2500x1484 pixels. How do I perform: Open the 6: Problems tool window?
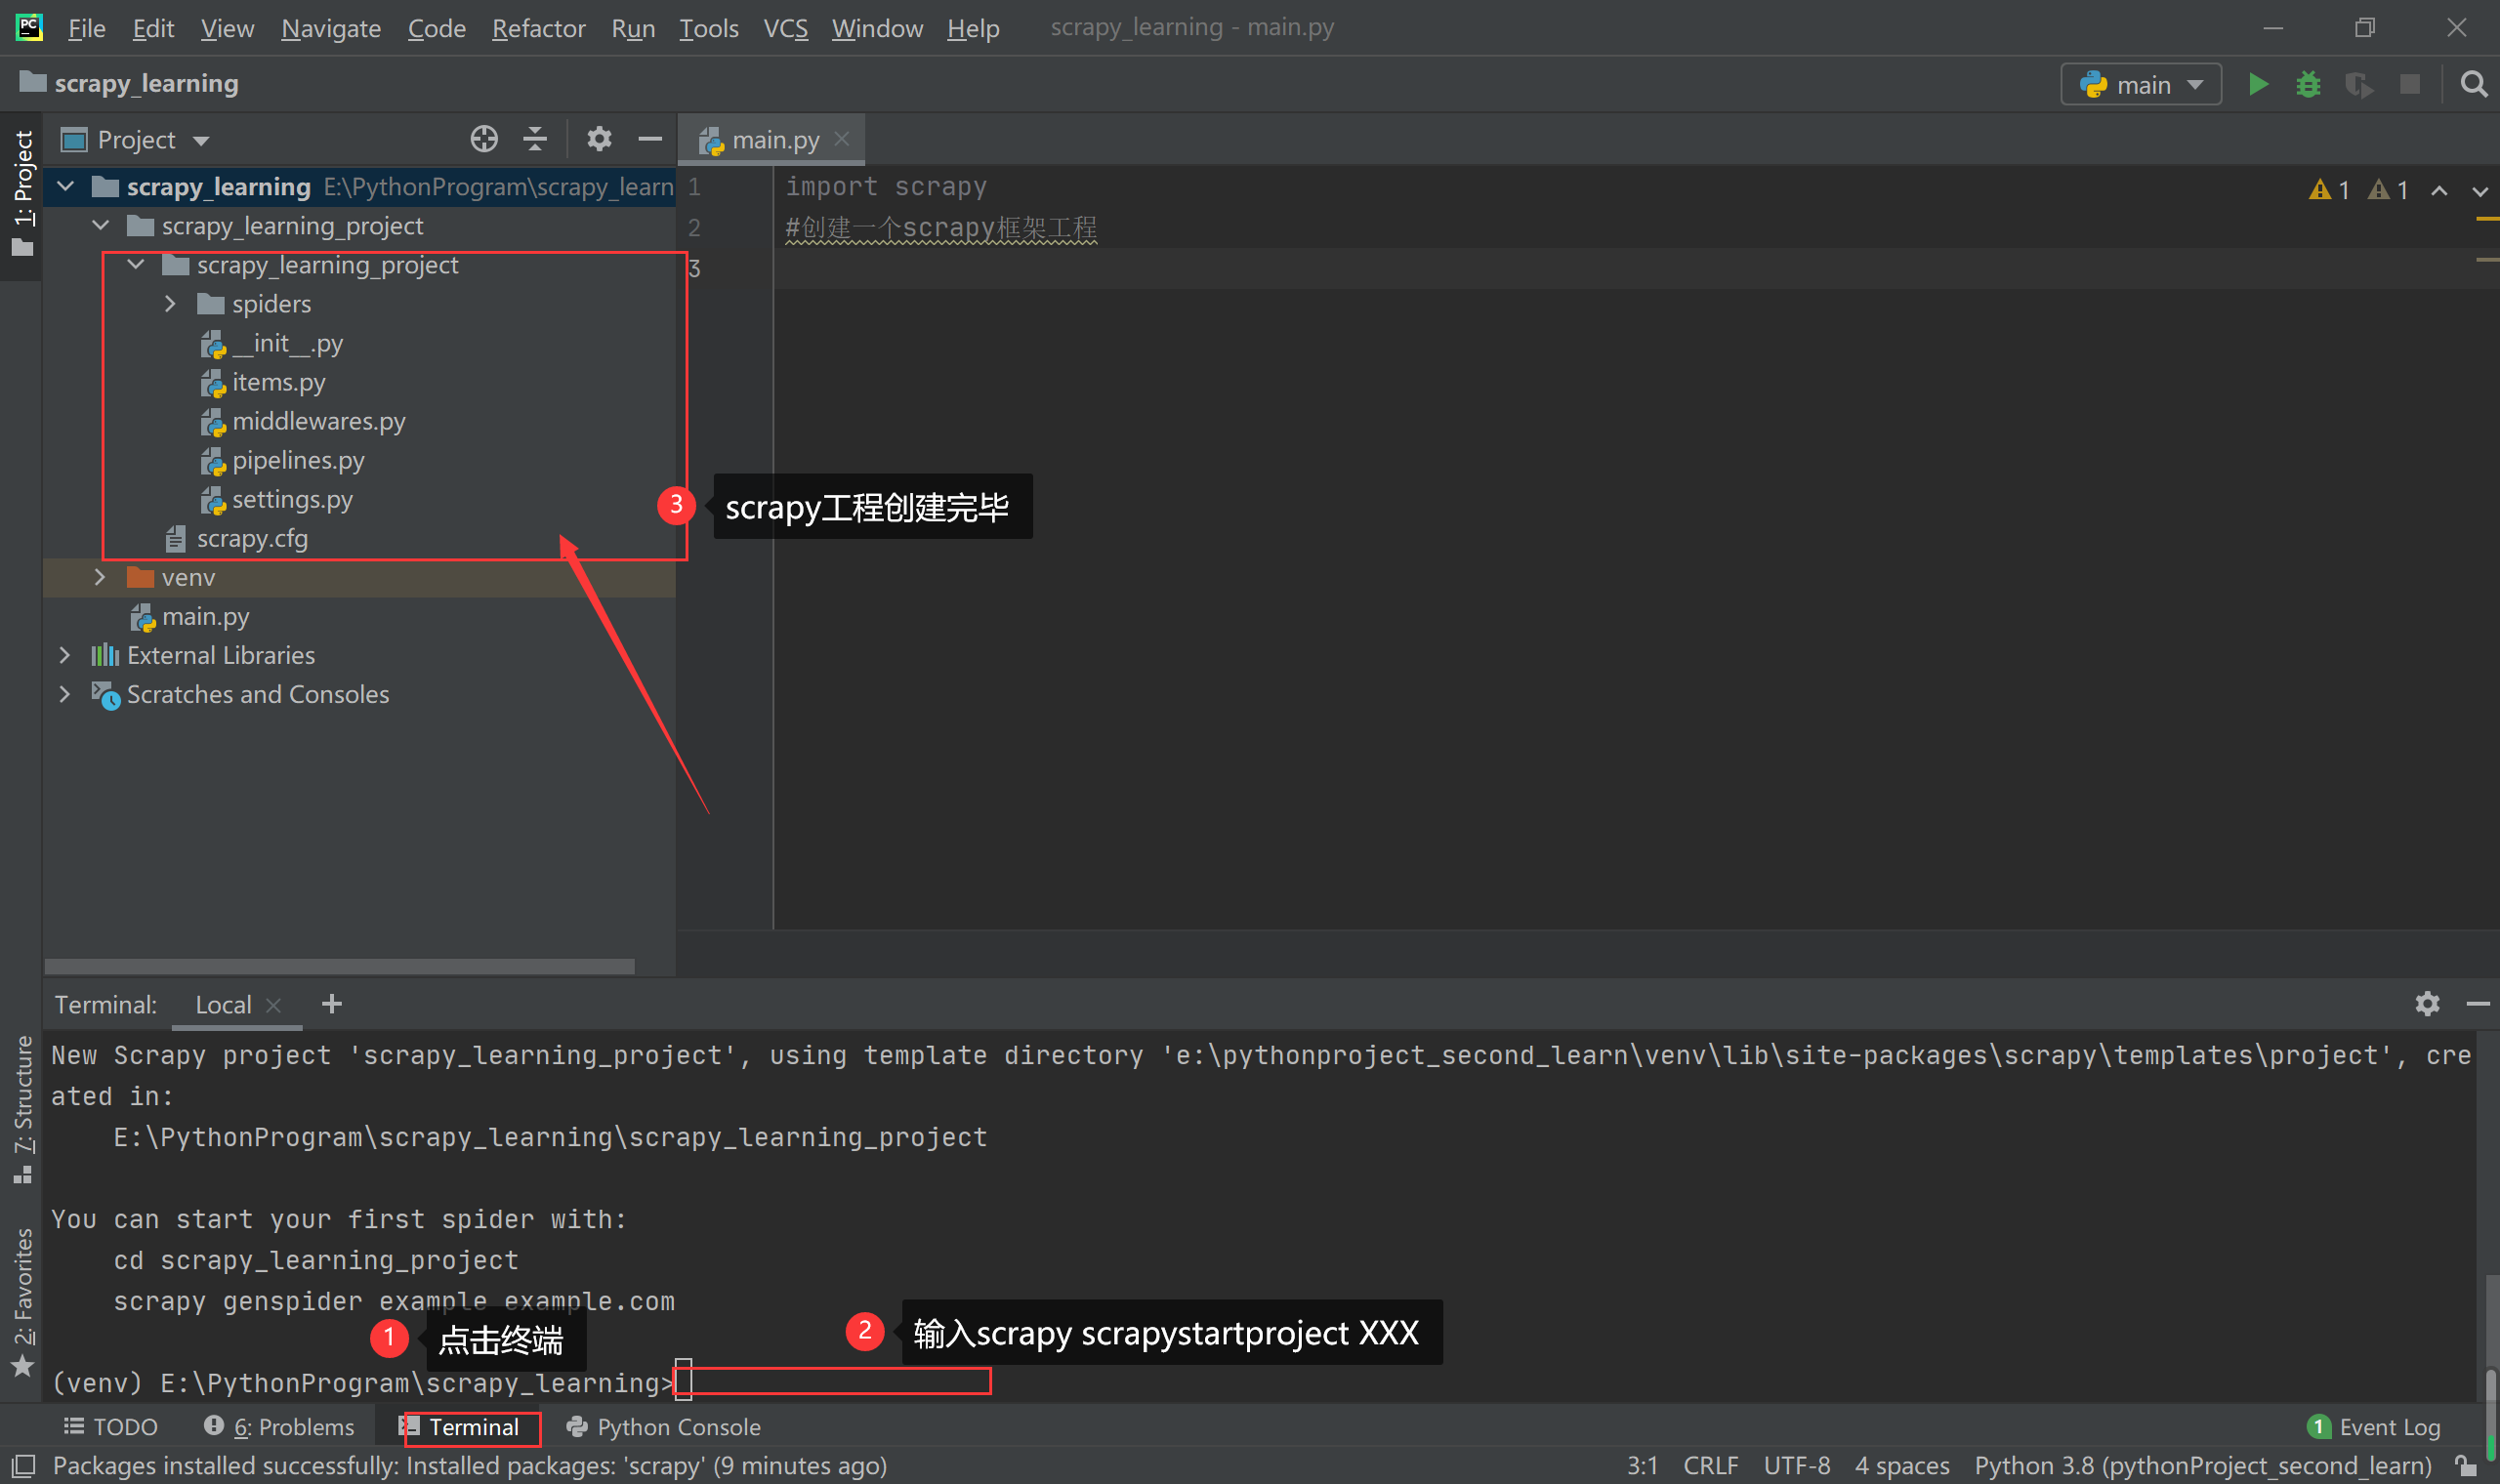click(x=279, y=1427)
